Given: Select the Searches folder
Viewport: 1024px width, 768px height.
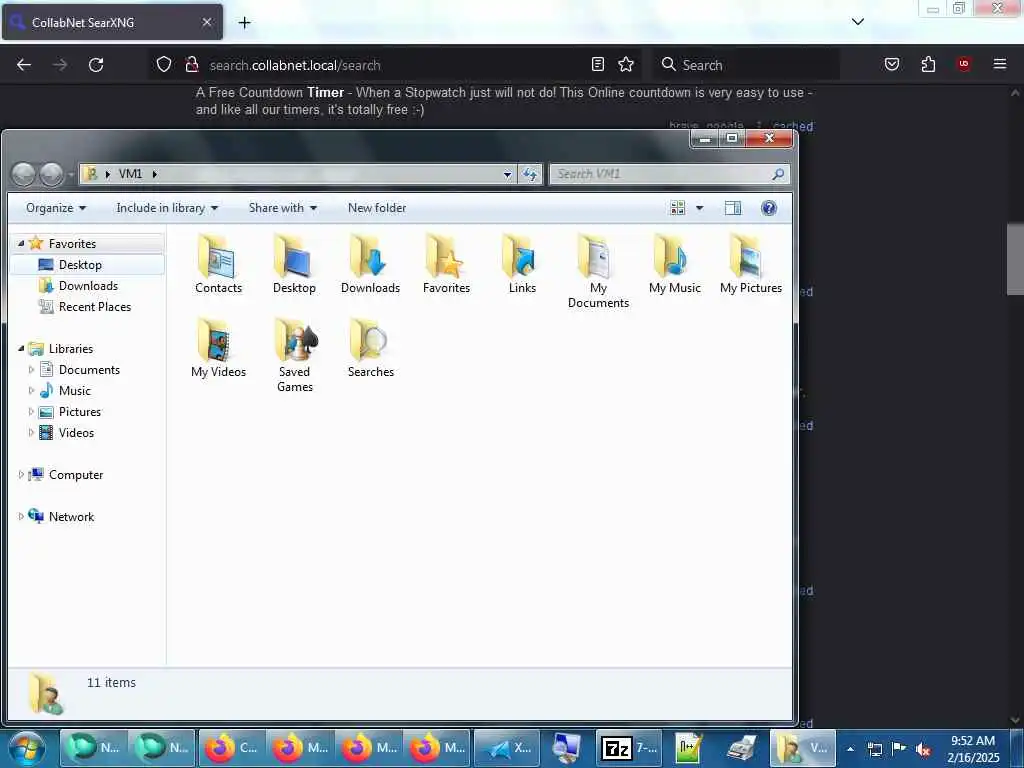Looking at the screenshot, I should (370, 349).
